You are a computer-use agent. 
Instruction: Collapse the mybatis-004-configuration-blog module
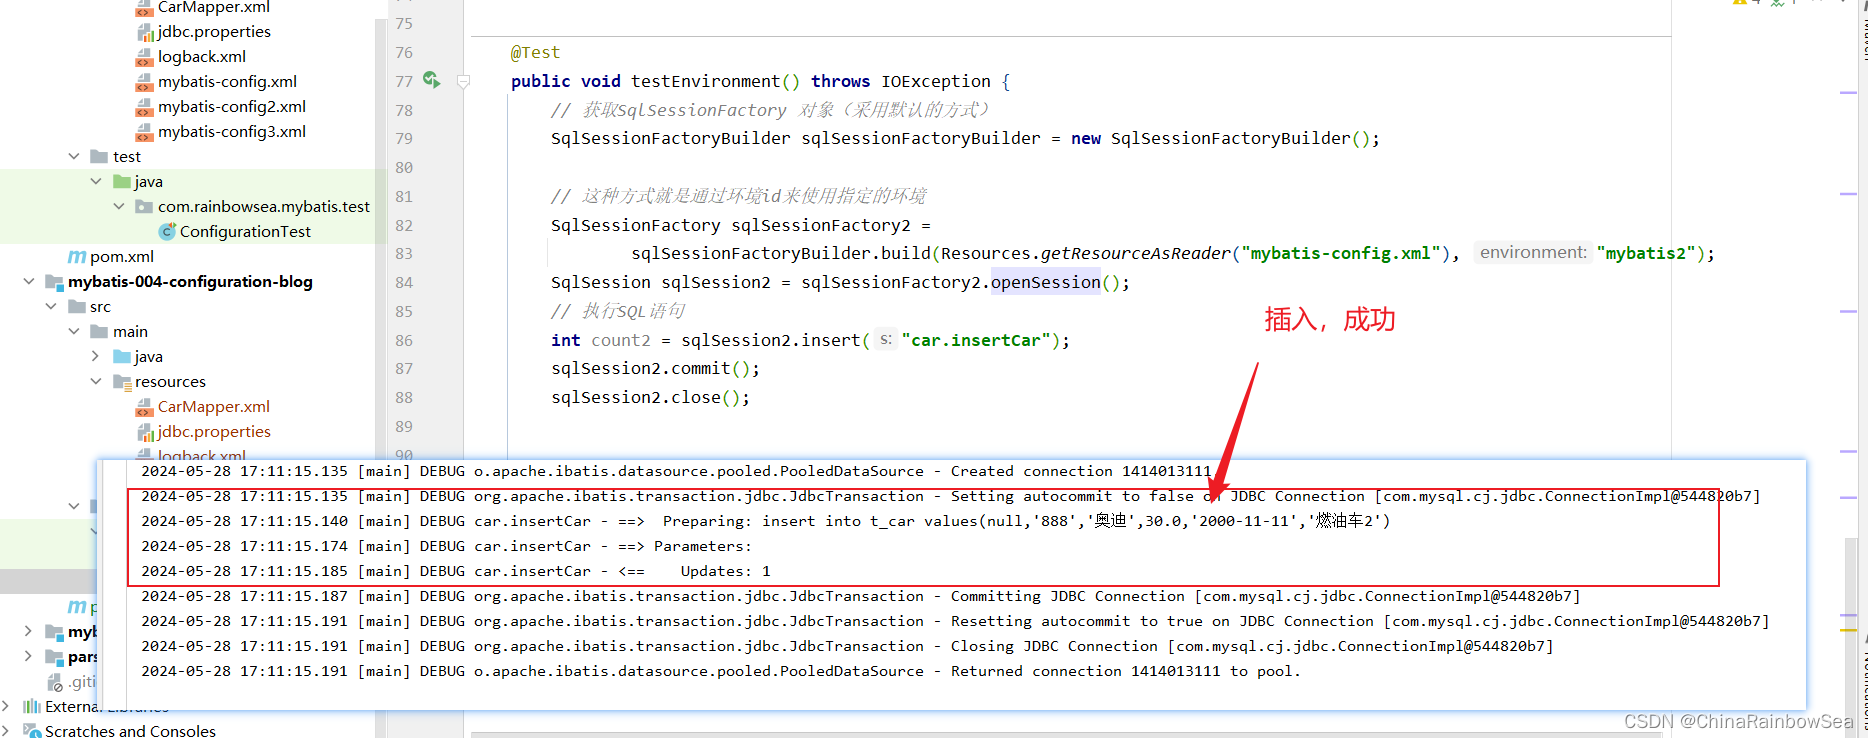click(x=29, y=282)
